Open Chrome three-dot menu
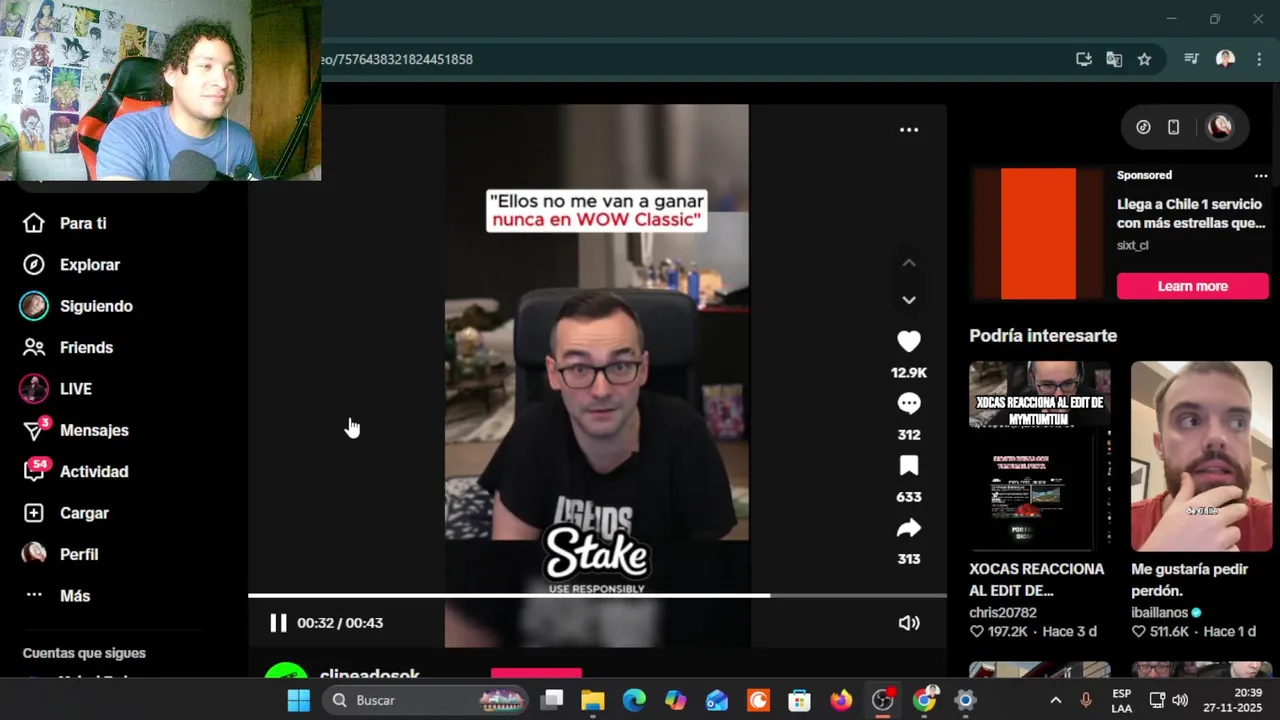The height and width of the screenshot is (720, 1280). click(x=1259, y=59)
